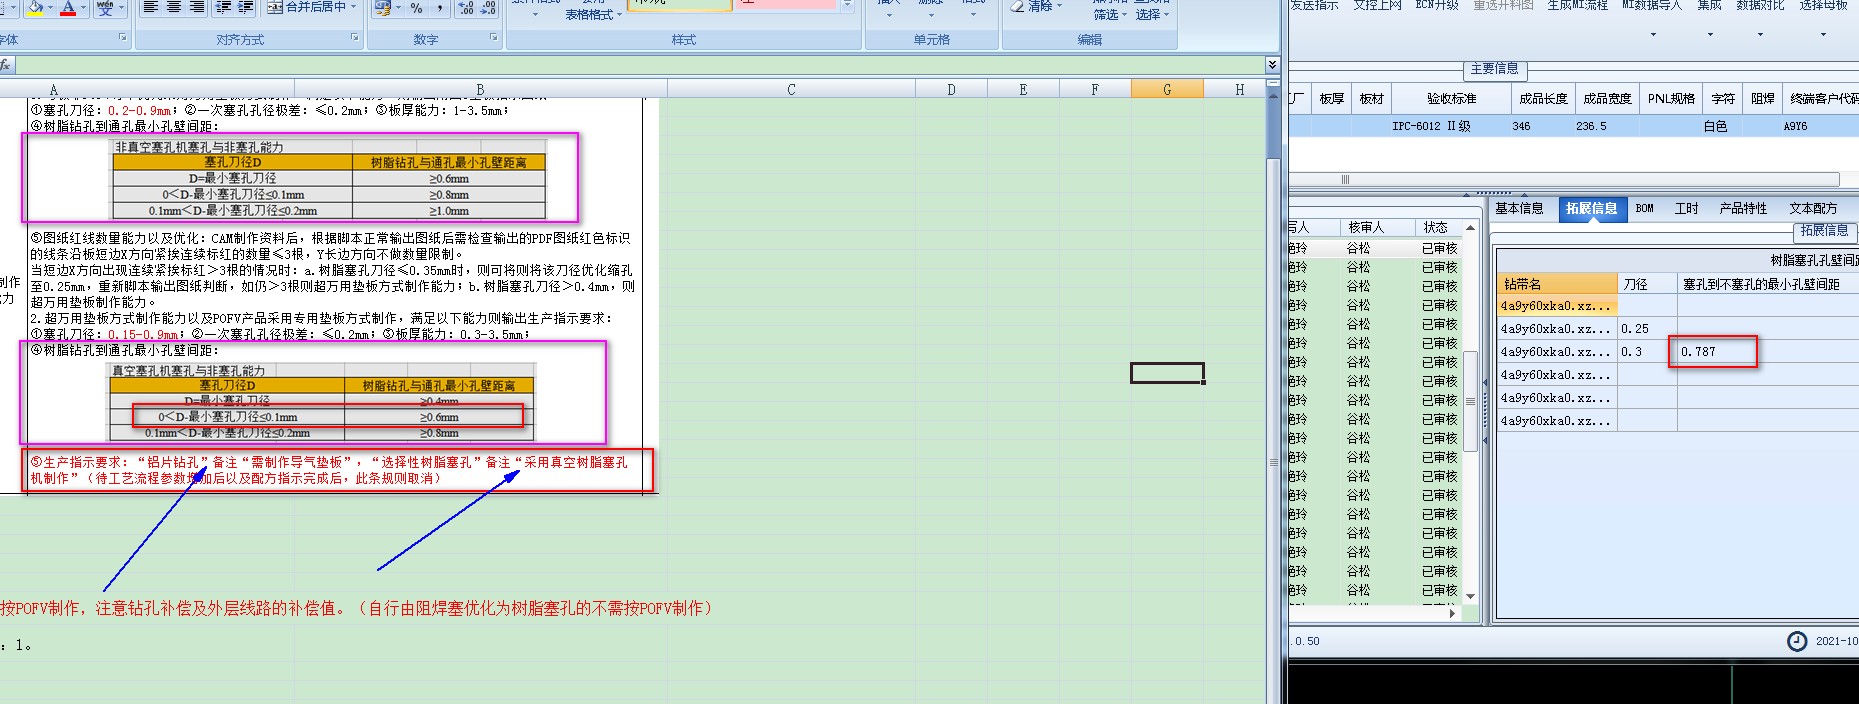This screenshot has height=704, width=1859.
Task: Expand the formula bar with double chevron
Action: pos(1272,65)
